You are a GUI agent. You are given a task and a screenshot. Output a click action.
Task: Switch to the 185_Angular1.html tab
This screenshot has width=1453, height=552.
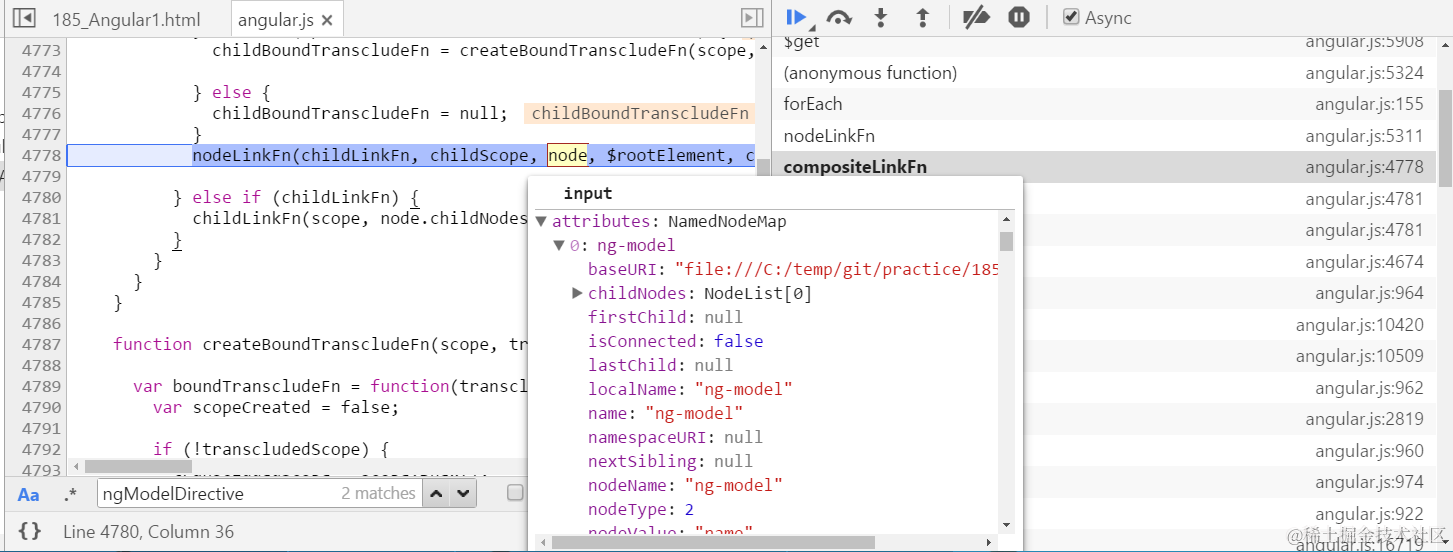(126, 19)
